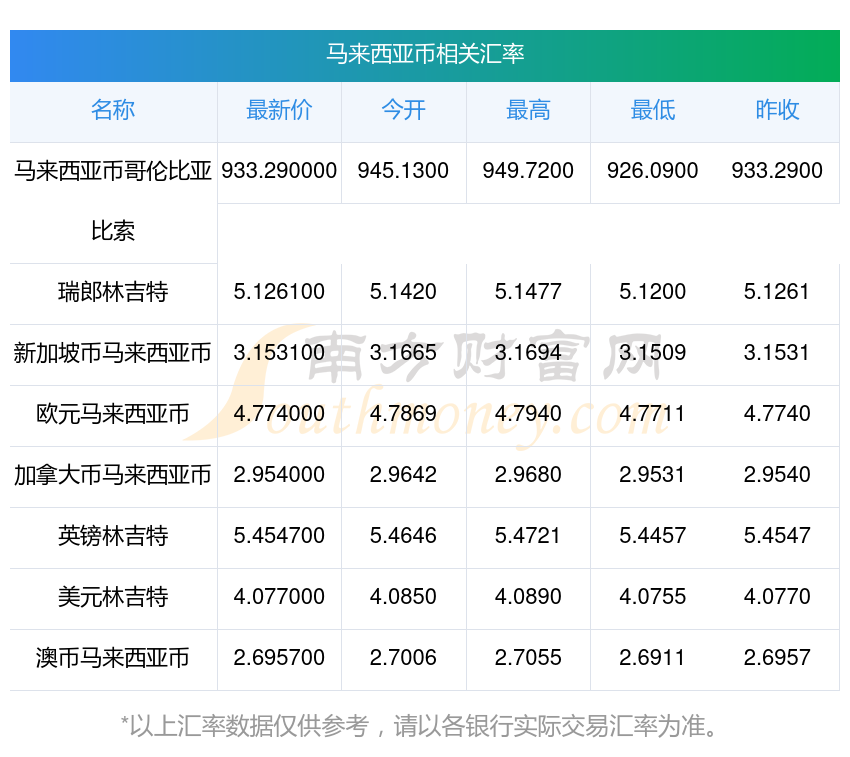The height and width of the screenshot is (757, 850).
Task: Click the 马来西亚币相关汇率 table title banner
Action: coord(425,54)
